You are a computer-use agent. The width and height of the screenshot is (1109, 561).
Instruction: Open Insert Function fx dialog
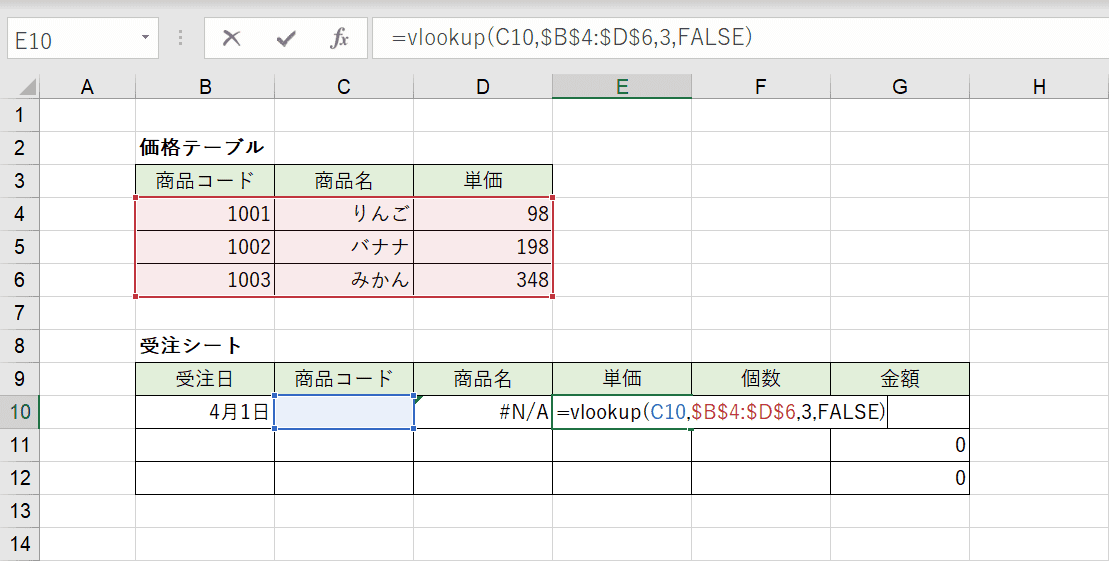coord(339,38)
